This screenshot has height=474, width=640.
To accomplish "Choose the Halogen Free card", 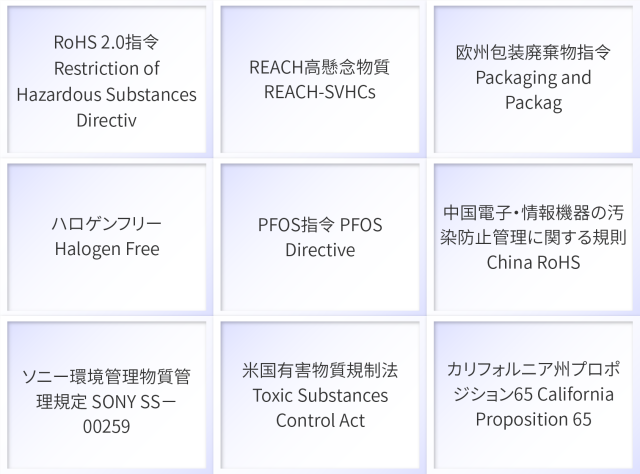I will point(107,236).
